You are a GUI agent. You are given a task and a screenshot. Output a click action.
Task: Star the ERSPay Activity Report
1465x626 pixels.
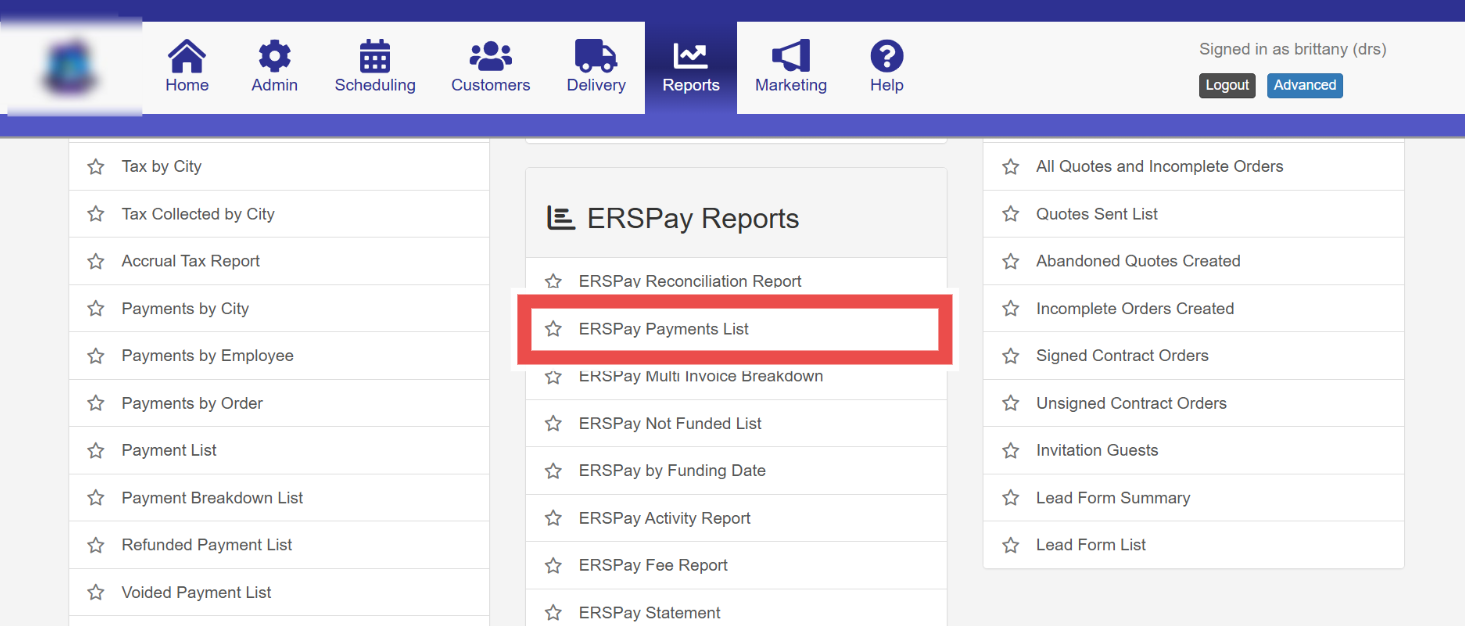coord(553,519)
